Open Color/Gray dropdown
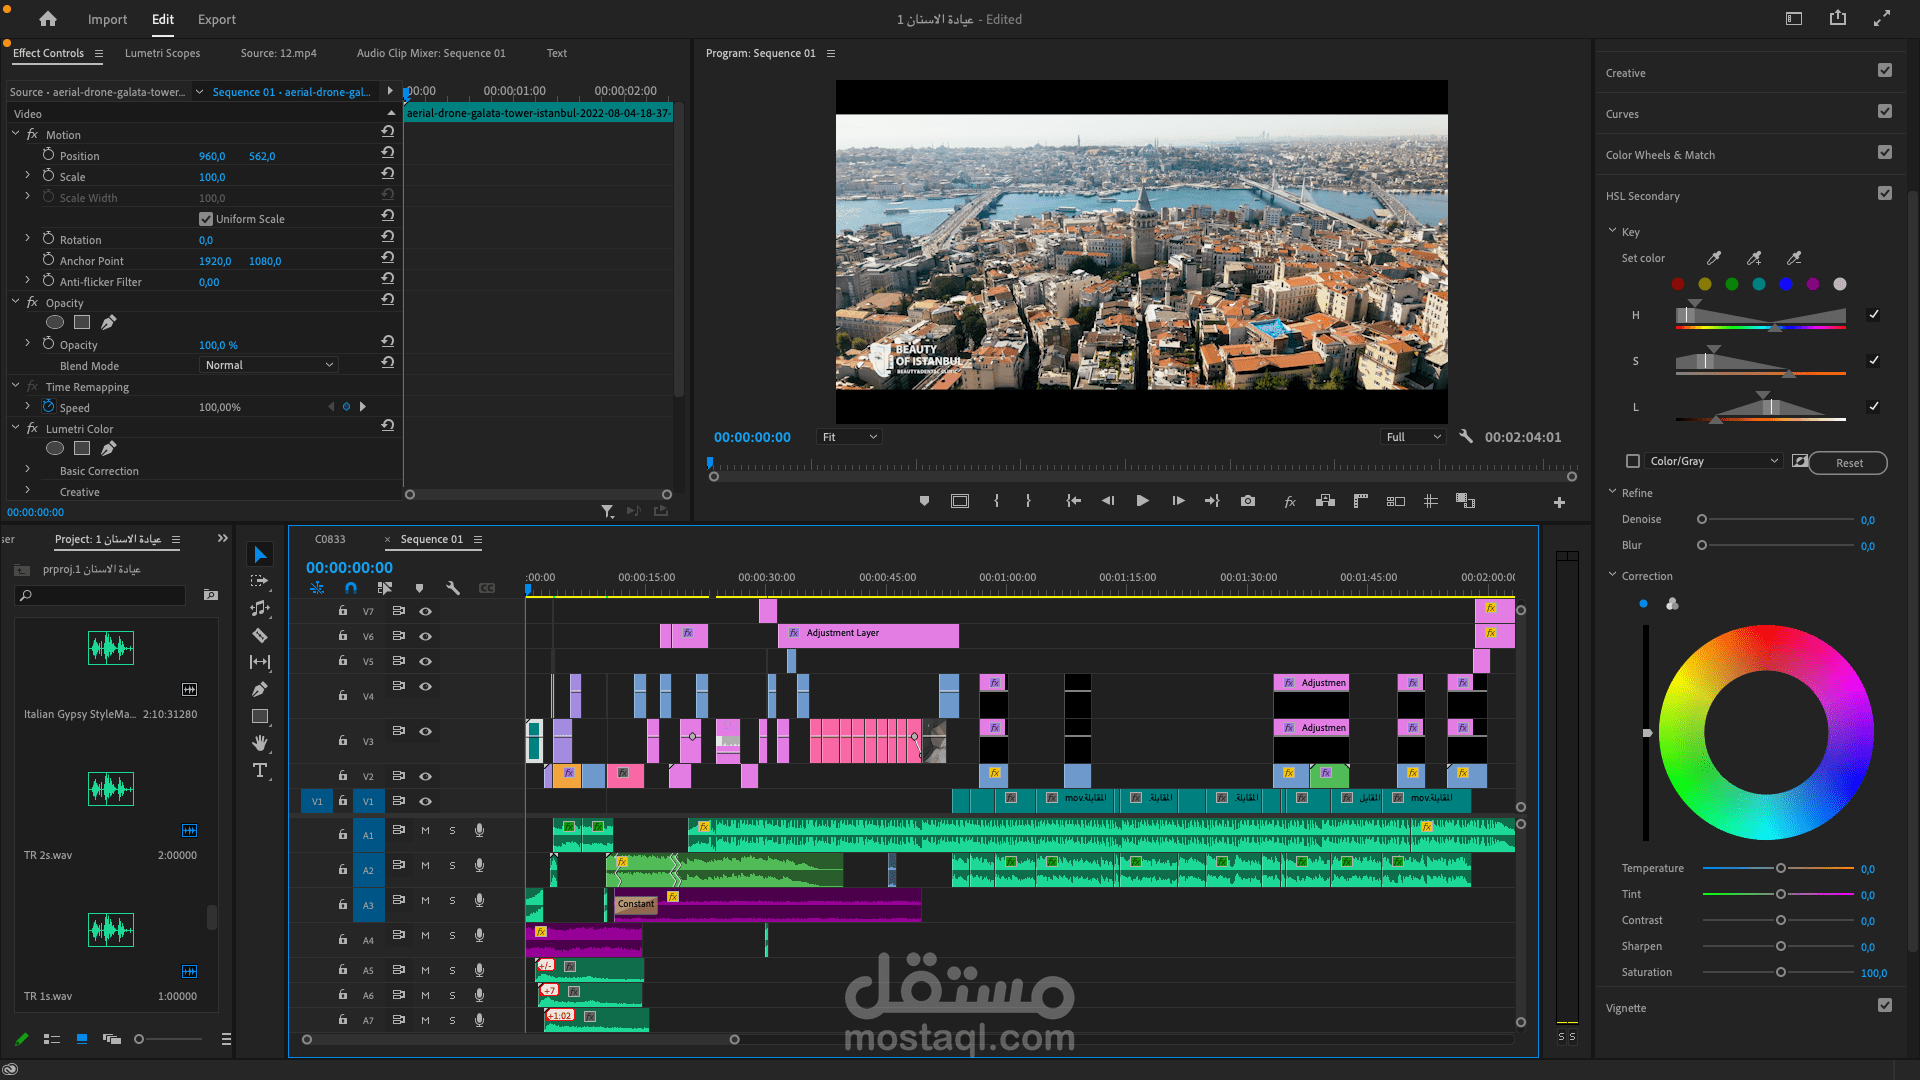Image resolution: width=1920 pixels, height=1080 pixels. click(x=1713, y=461)
